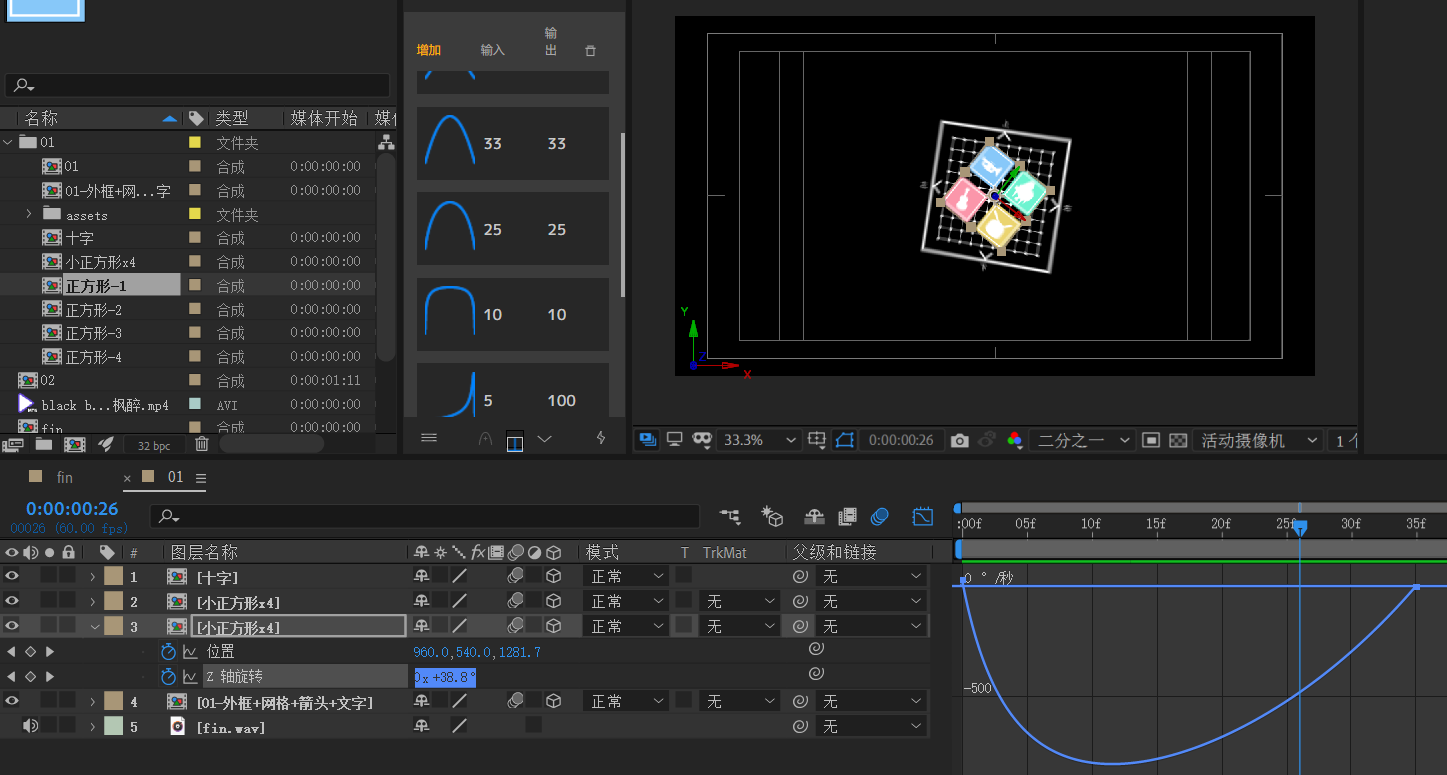Sort Project panel by 名称 column
This screenshot has height=775, width=1447.
pos(41,118)
